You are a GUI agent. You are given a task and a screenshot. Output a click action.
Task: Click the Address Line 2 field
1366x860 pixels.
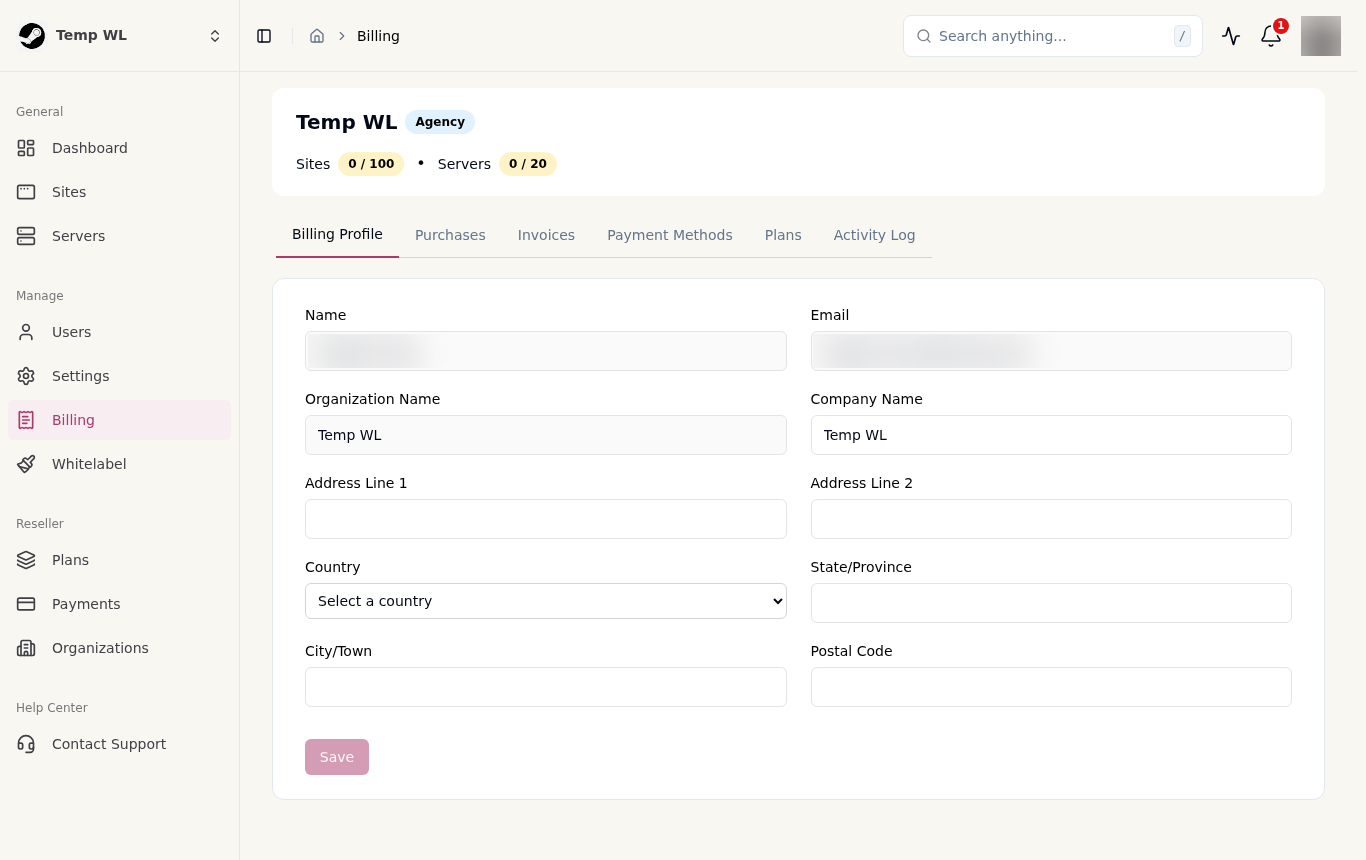click(1051, 519)
